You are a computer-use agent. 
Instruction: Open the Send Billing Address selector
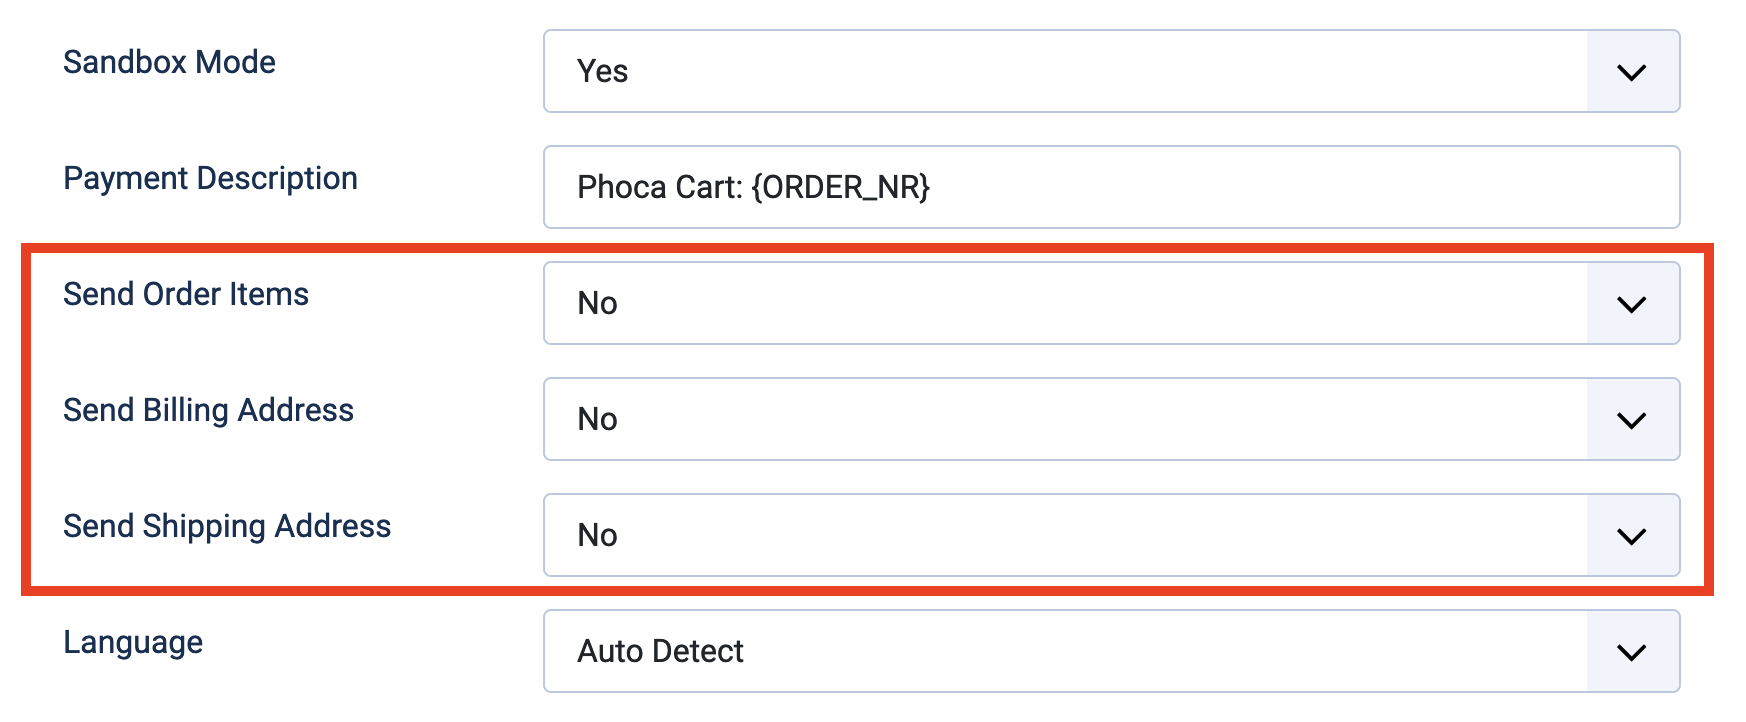(x=1000, y=419)
